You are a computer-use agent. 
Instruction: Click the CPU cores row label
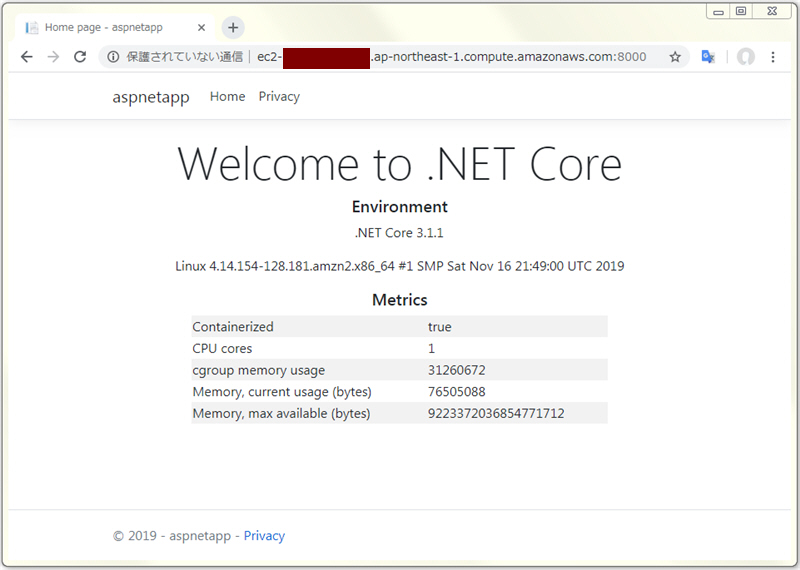pos(222,349)
